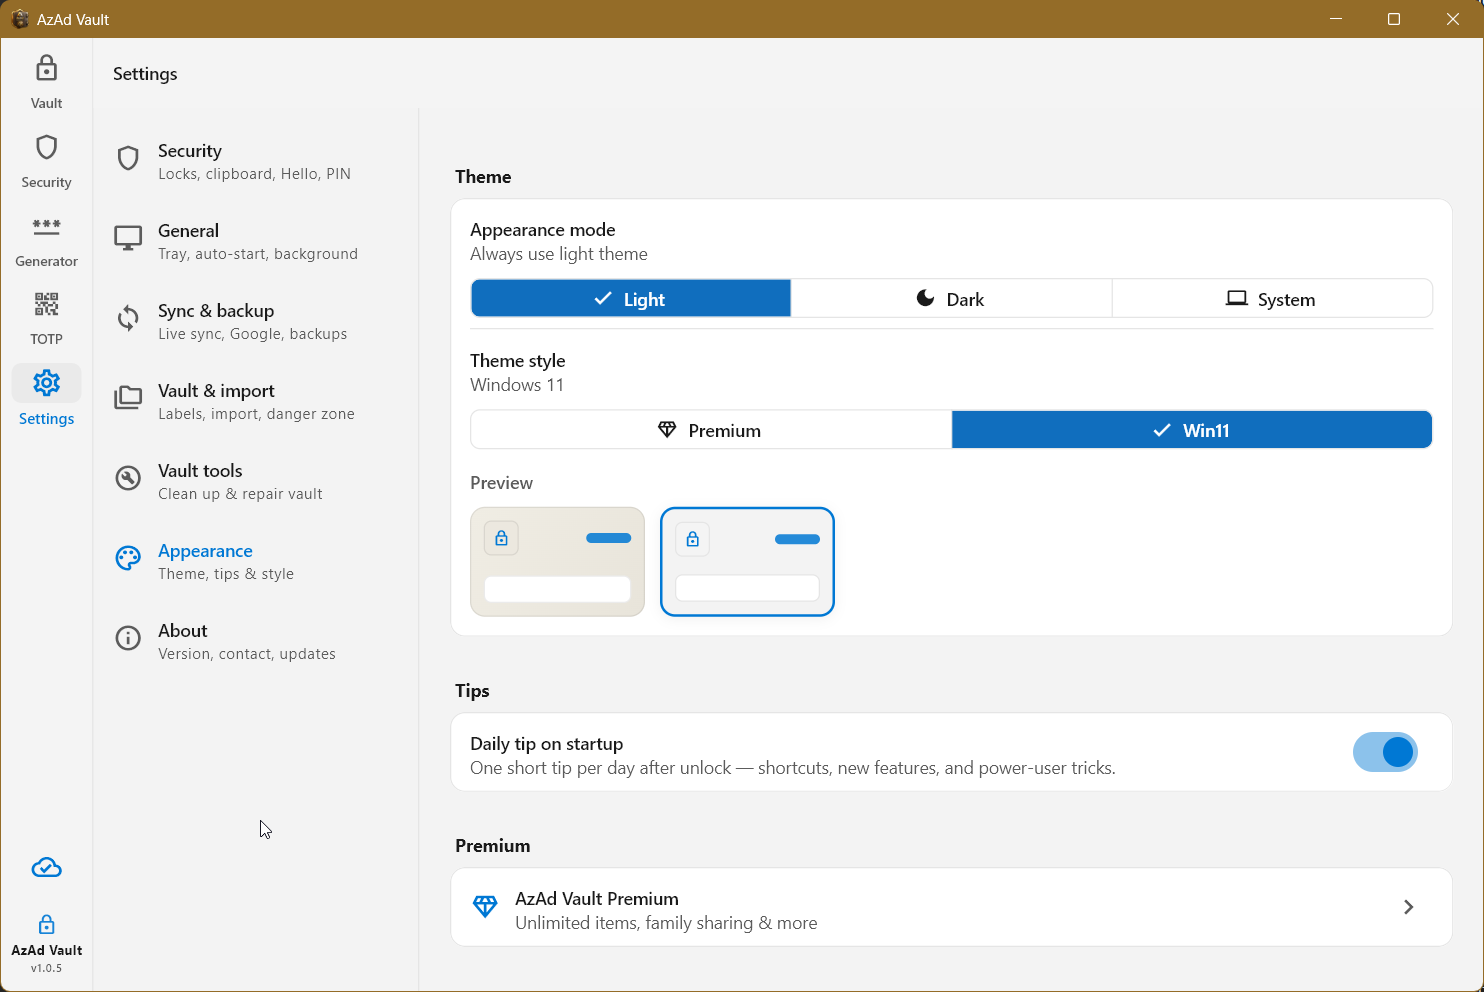The width and height of the screenshot is (1484, 992).
Task: Click the AzAd Vault title bar app icon
Action: click(x=19, y=19)
